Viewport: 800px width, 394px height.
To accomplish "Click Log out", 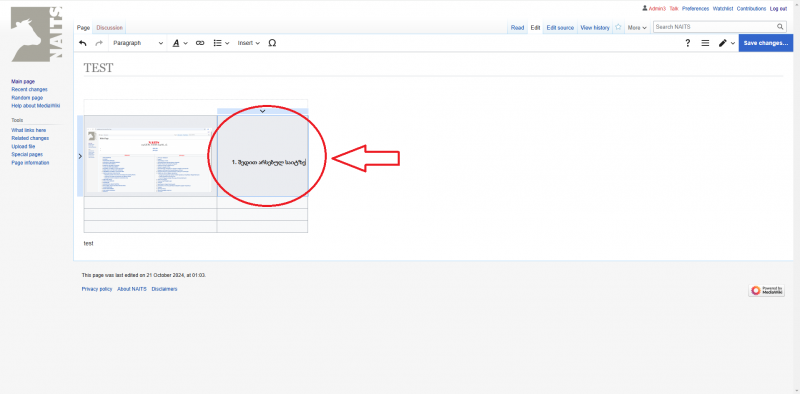I will pyautogui.click(x=779, y=9).
